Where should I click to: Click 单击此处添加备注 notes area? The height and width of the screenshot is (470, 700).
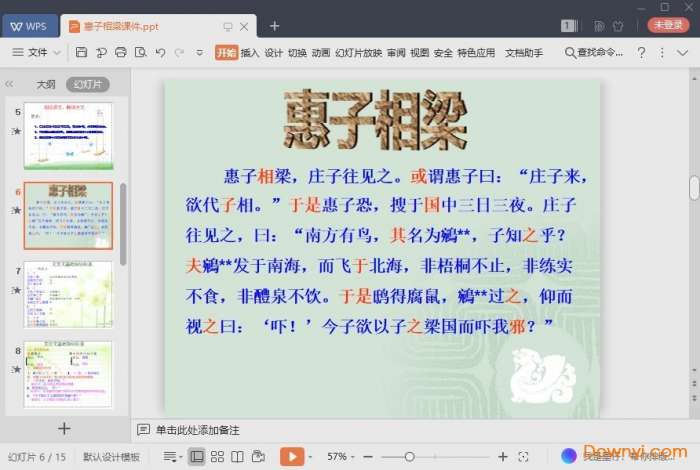pyautogui.click(x=197, y=430)
